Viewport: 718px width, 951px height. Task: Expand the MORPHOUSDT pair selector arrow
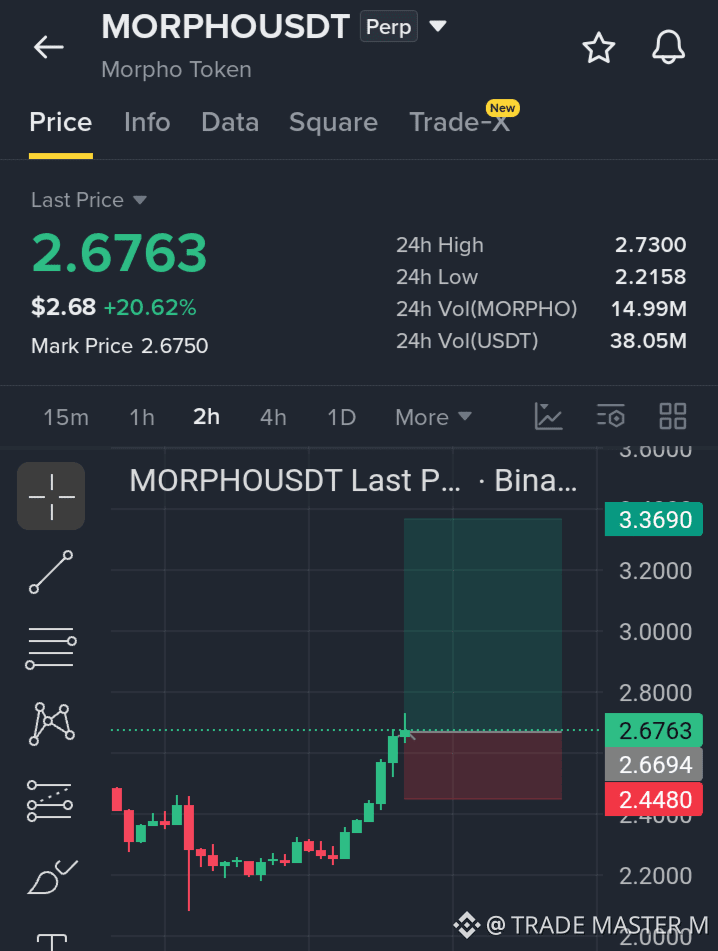tap(438, 26)
